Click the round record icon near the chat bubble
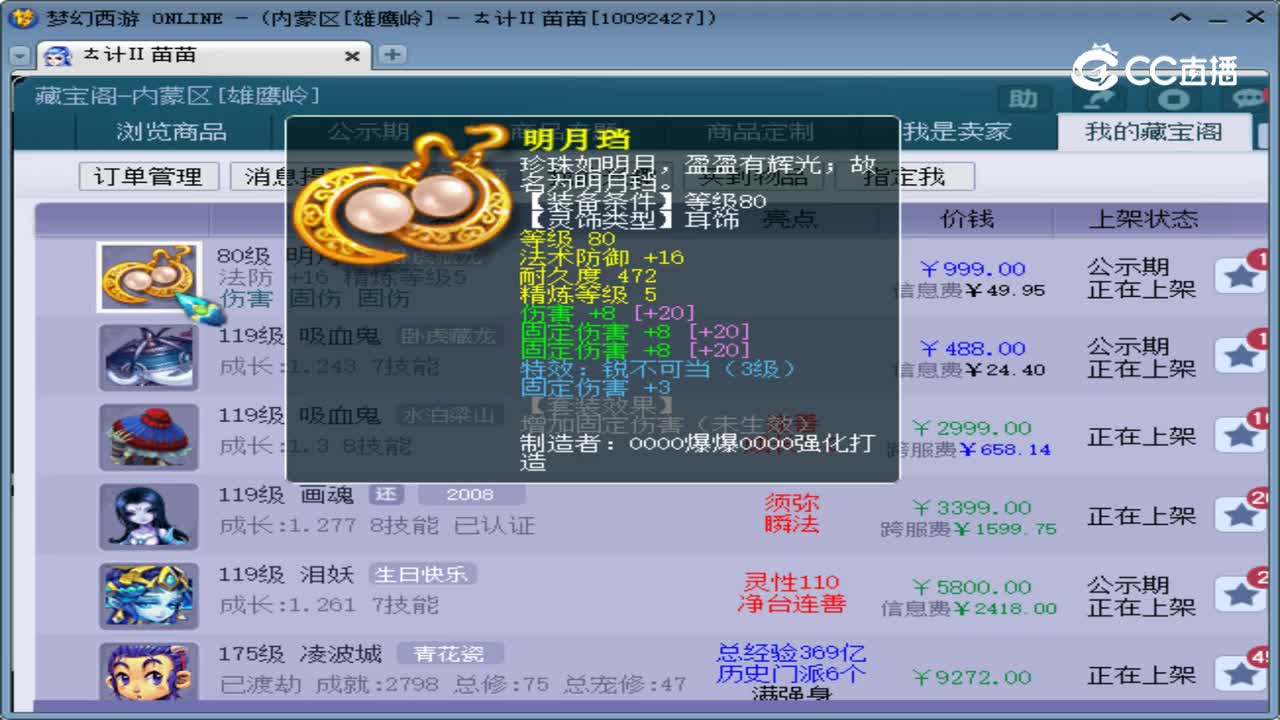Viewport: 1280px width, 720px height. (1173, 100)
